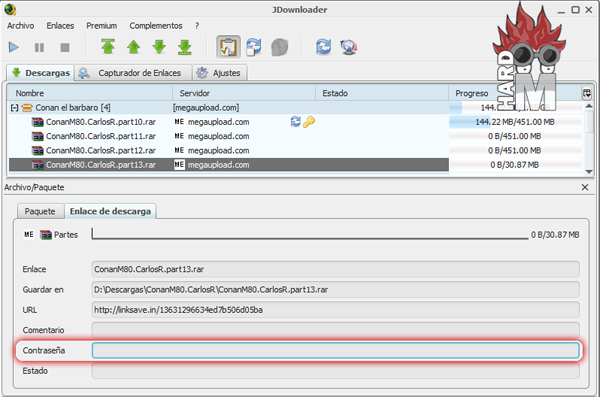Click the 144.22 MB/451.00 MB progress bar

(x=515, y=122)
